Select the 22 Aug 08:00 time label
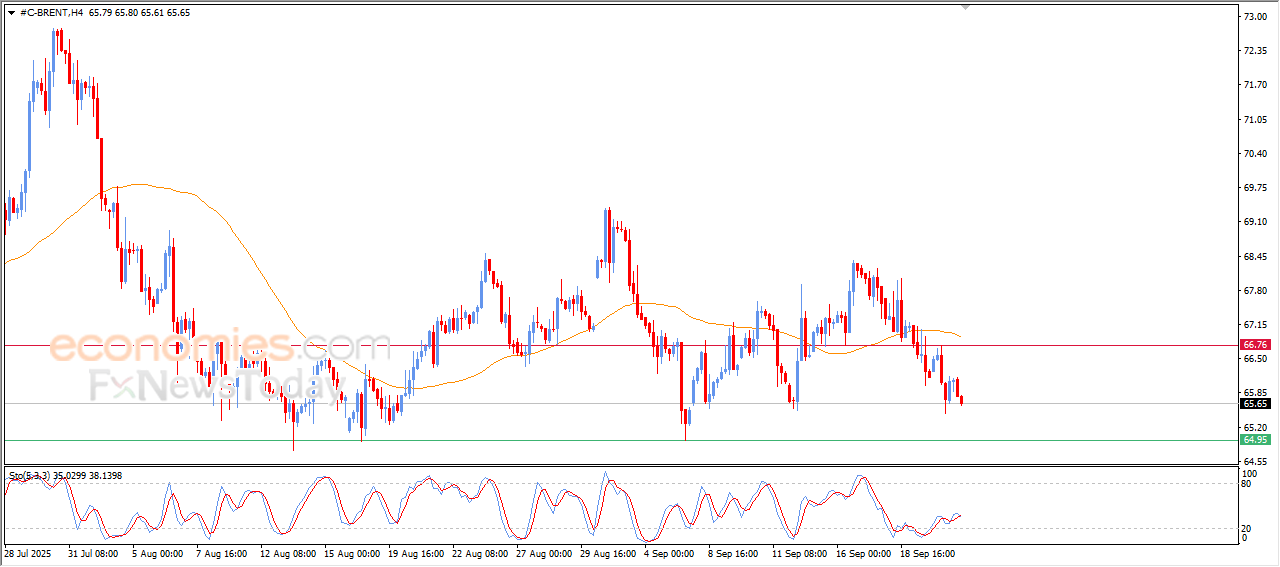 (x=479, y=552)
